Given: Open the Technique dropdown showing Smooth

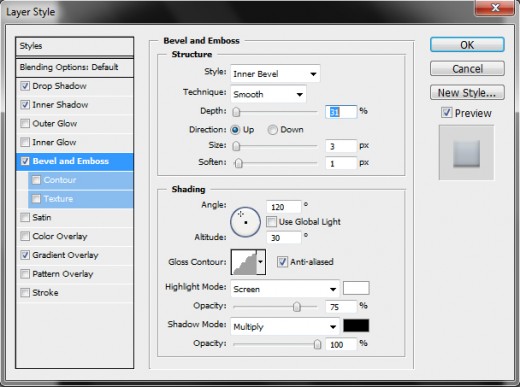Looking at the screenshot, I should [x=268, y=94].
